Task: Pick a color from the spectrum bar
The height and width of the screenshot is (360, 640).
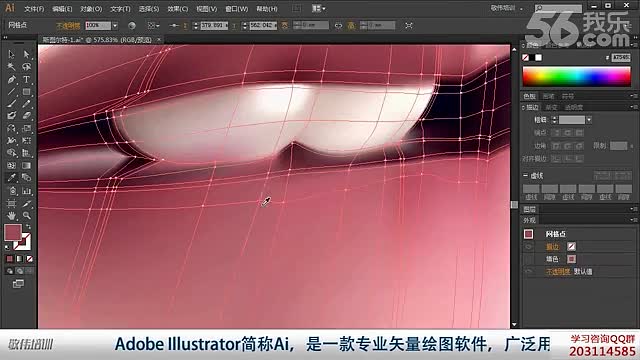Action: tap(576, 76)
